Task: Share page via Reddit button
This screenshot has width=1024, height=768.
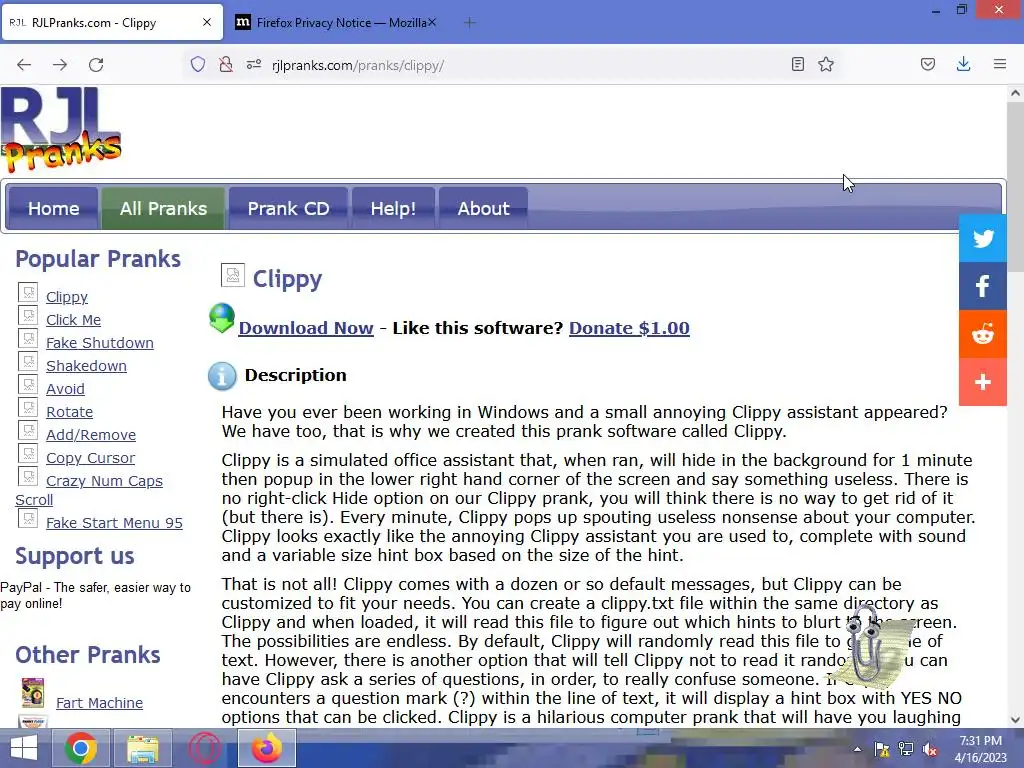Action: [983, 334]
